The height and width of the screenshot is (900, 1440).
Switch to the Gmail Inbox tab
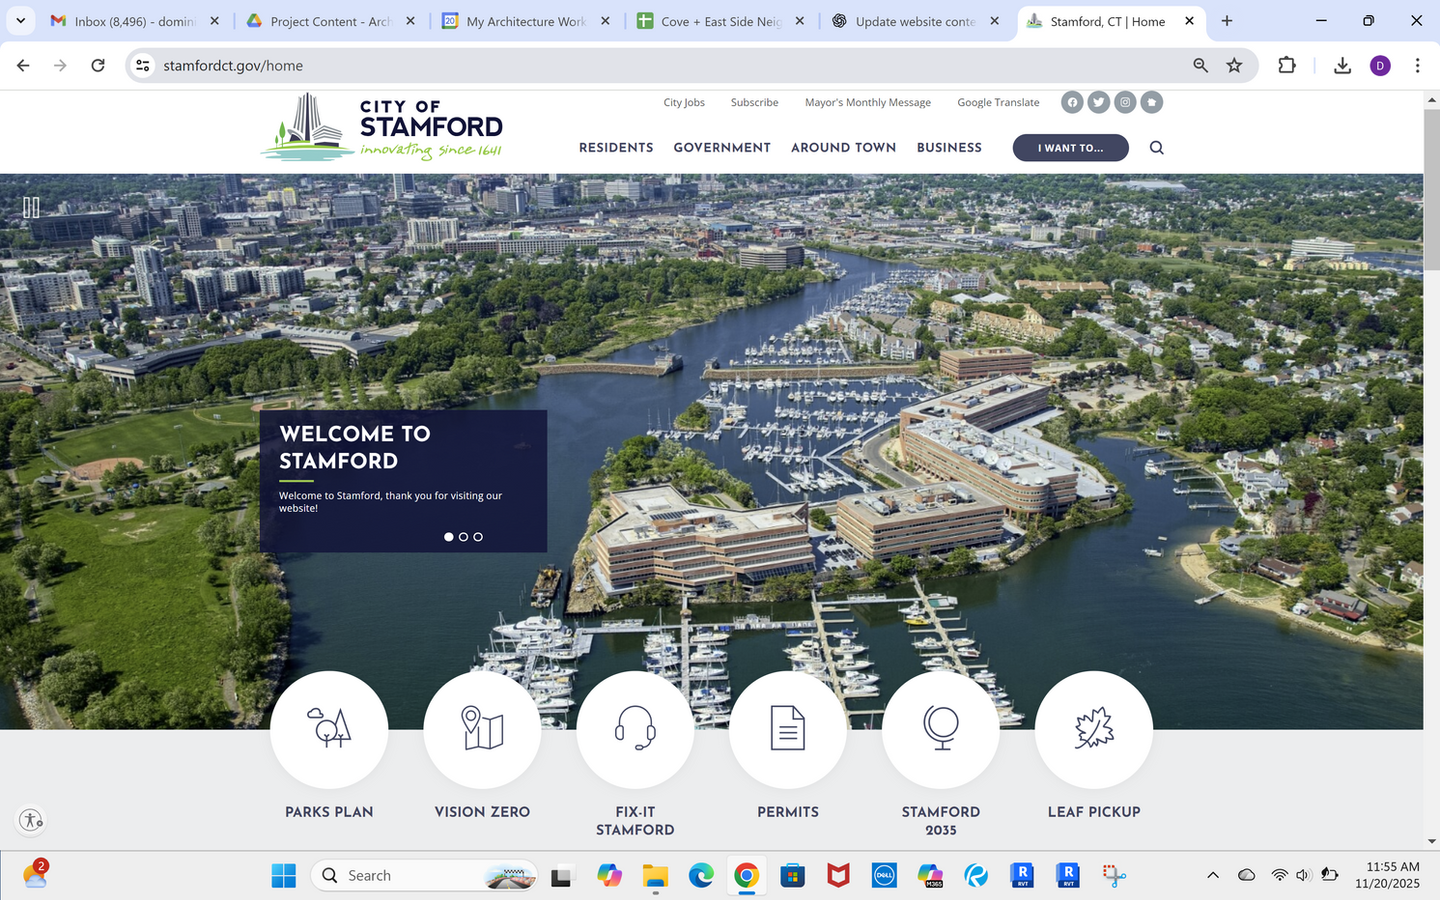(x=135, y=21)
